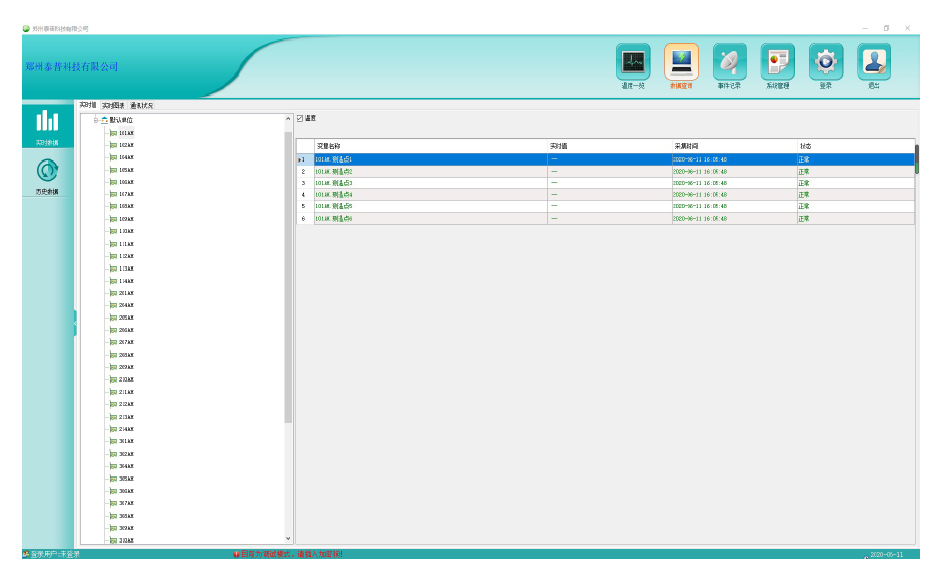Viewport: 940px width, 572px height.
Task: Toggle the 温度 checkbox
Action: point(300,119)
